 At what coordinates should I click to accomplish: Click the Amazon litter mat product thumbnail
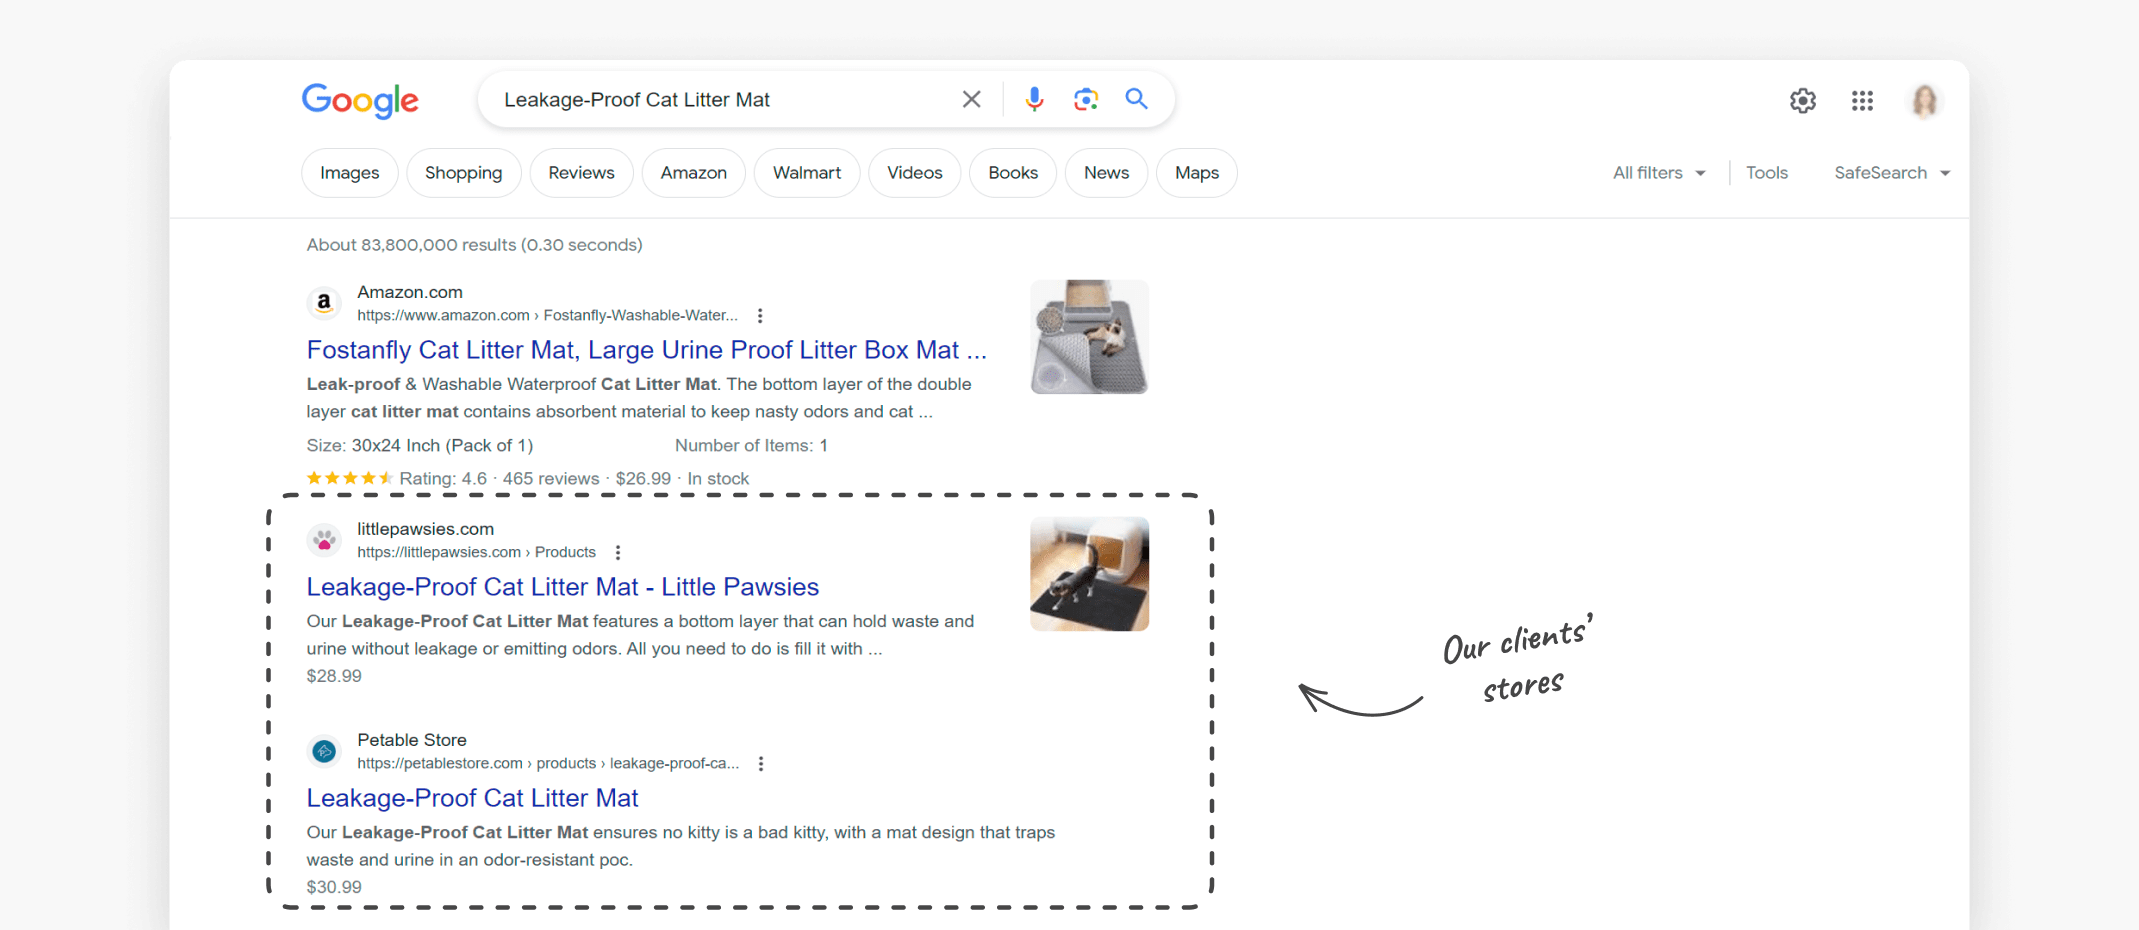pyautogui.click(x=1089, y=337)
